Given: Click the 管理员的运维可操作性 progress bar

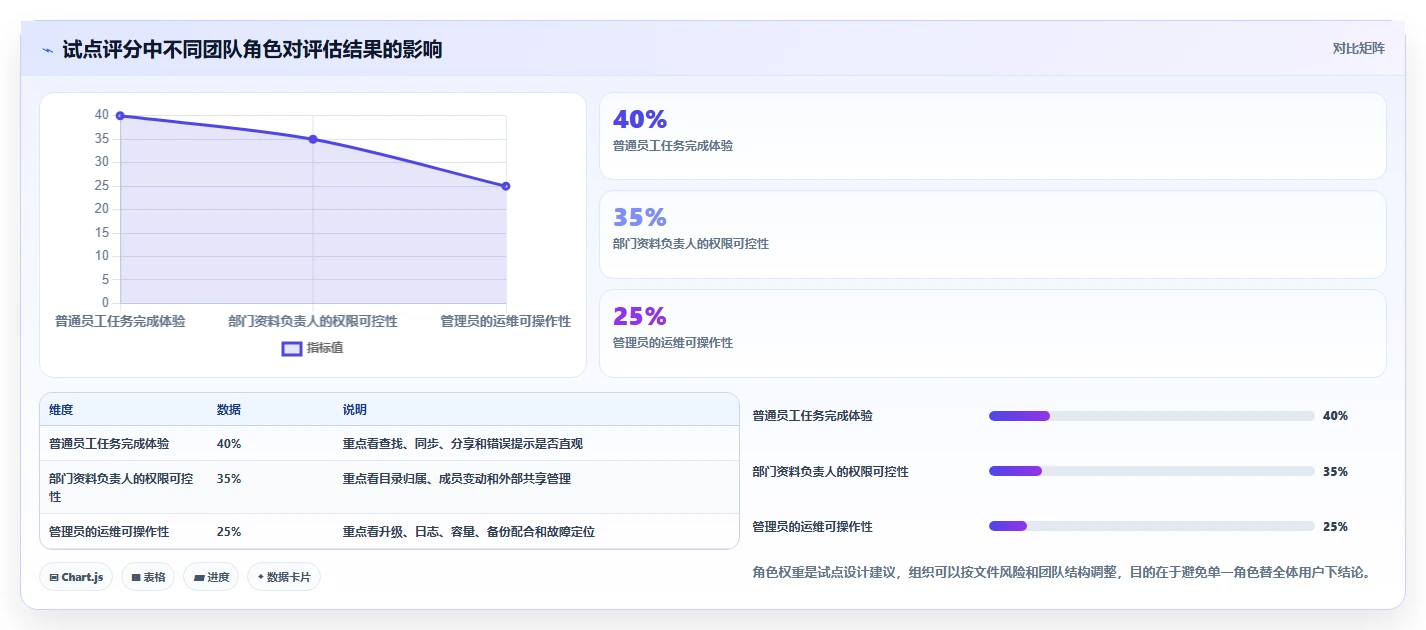Looking at the screenshot, I should pos(1151,526).
